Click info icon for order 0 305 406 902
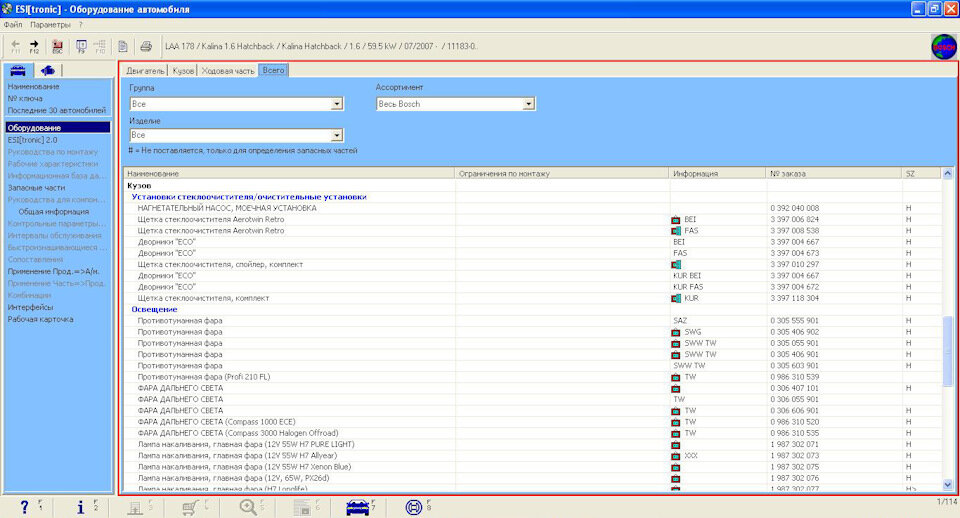 click(675, 332)
